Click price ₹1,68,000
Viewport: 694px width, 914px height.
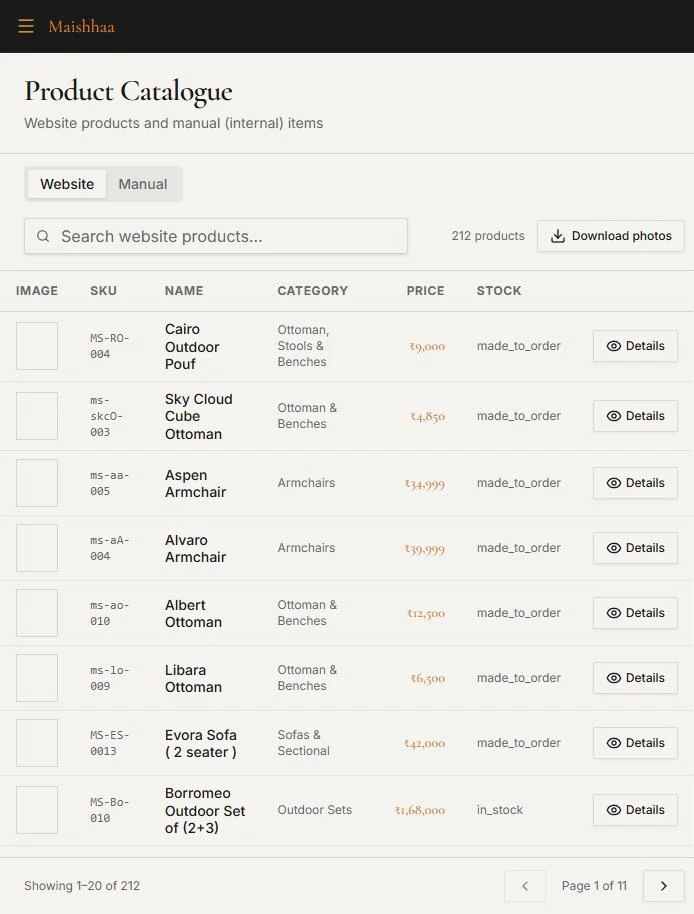tap(420, 810)
